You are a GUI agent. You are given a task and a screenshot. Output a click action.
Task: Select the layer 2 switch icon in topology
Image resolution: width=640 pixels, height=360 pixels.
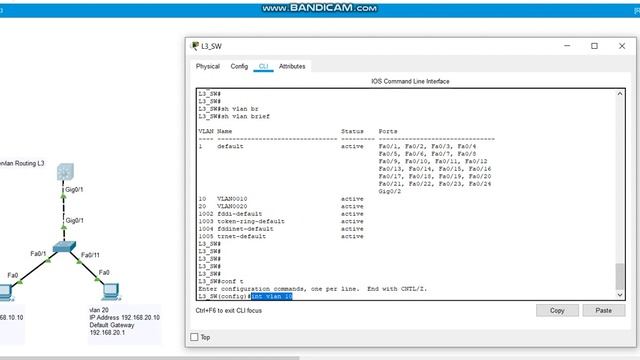click(x=64, y=246)
